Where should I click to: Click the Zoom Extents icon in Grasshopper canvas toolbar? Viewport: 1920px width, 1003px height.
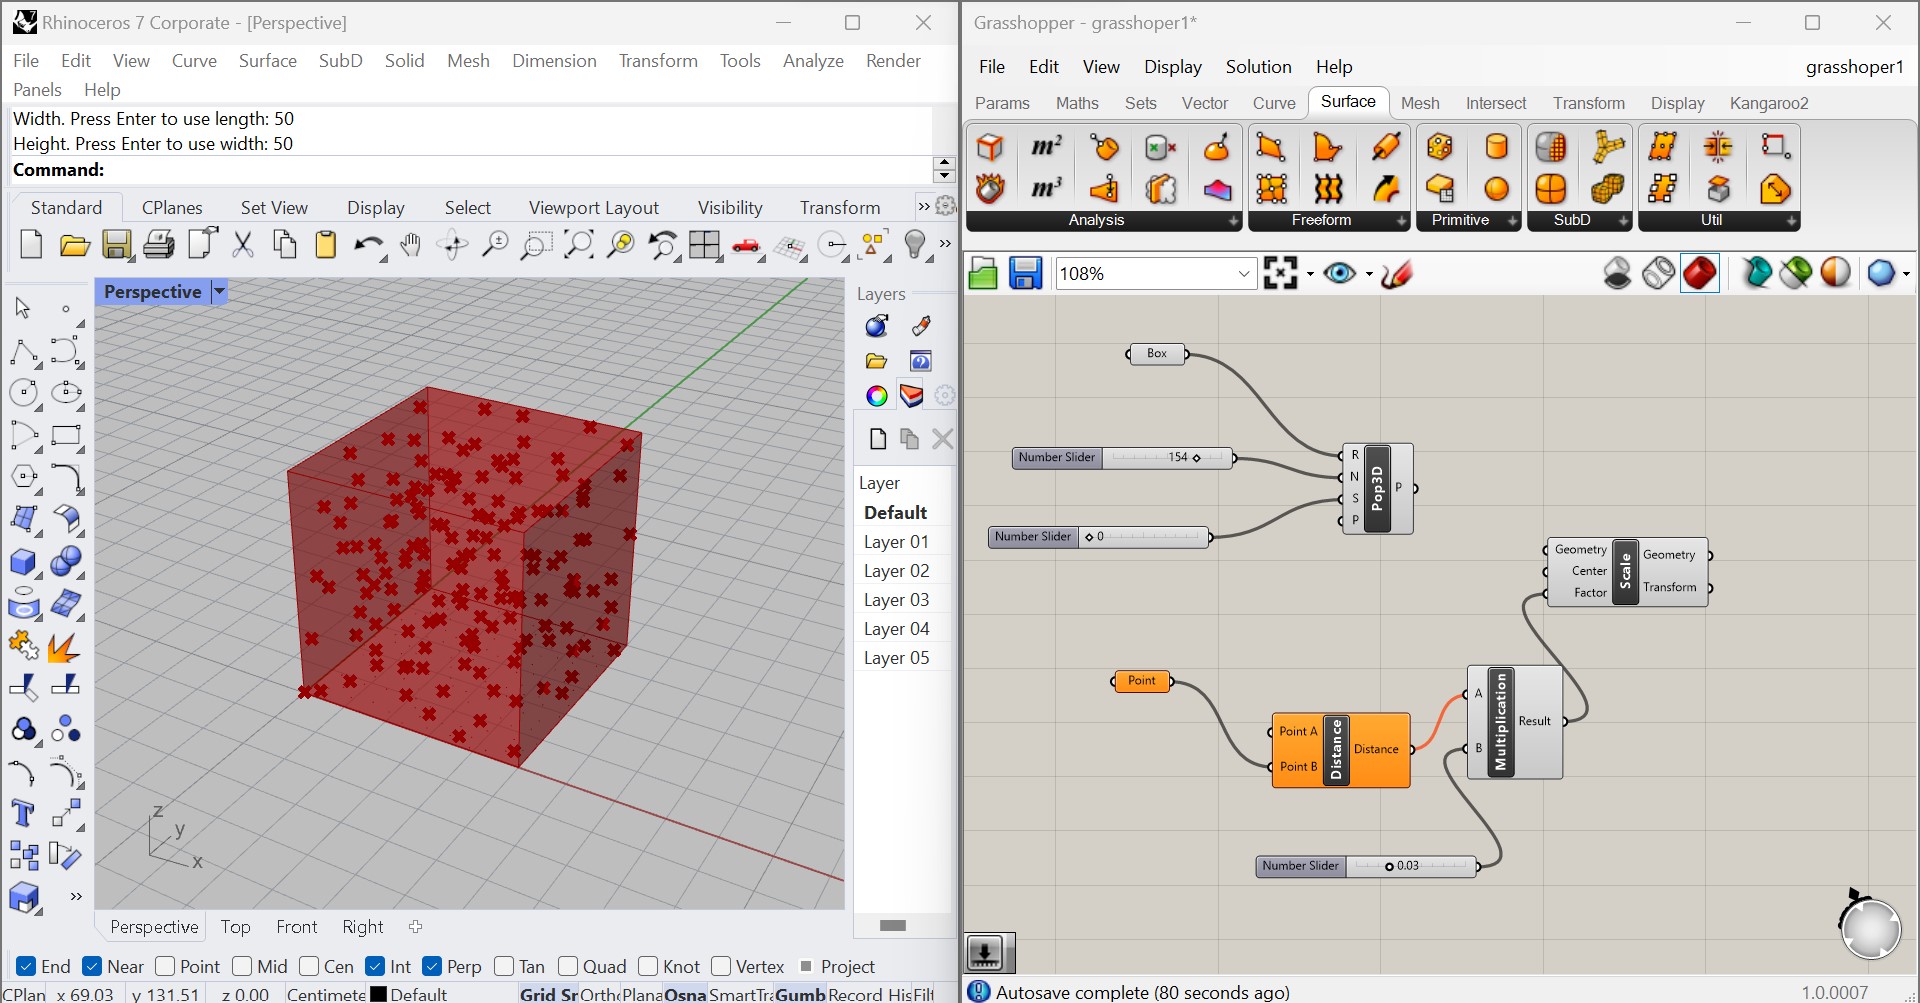pos(1280,273)
